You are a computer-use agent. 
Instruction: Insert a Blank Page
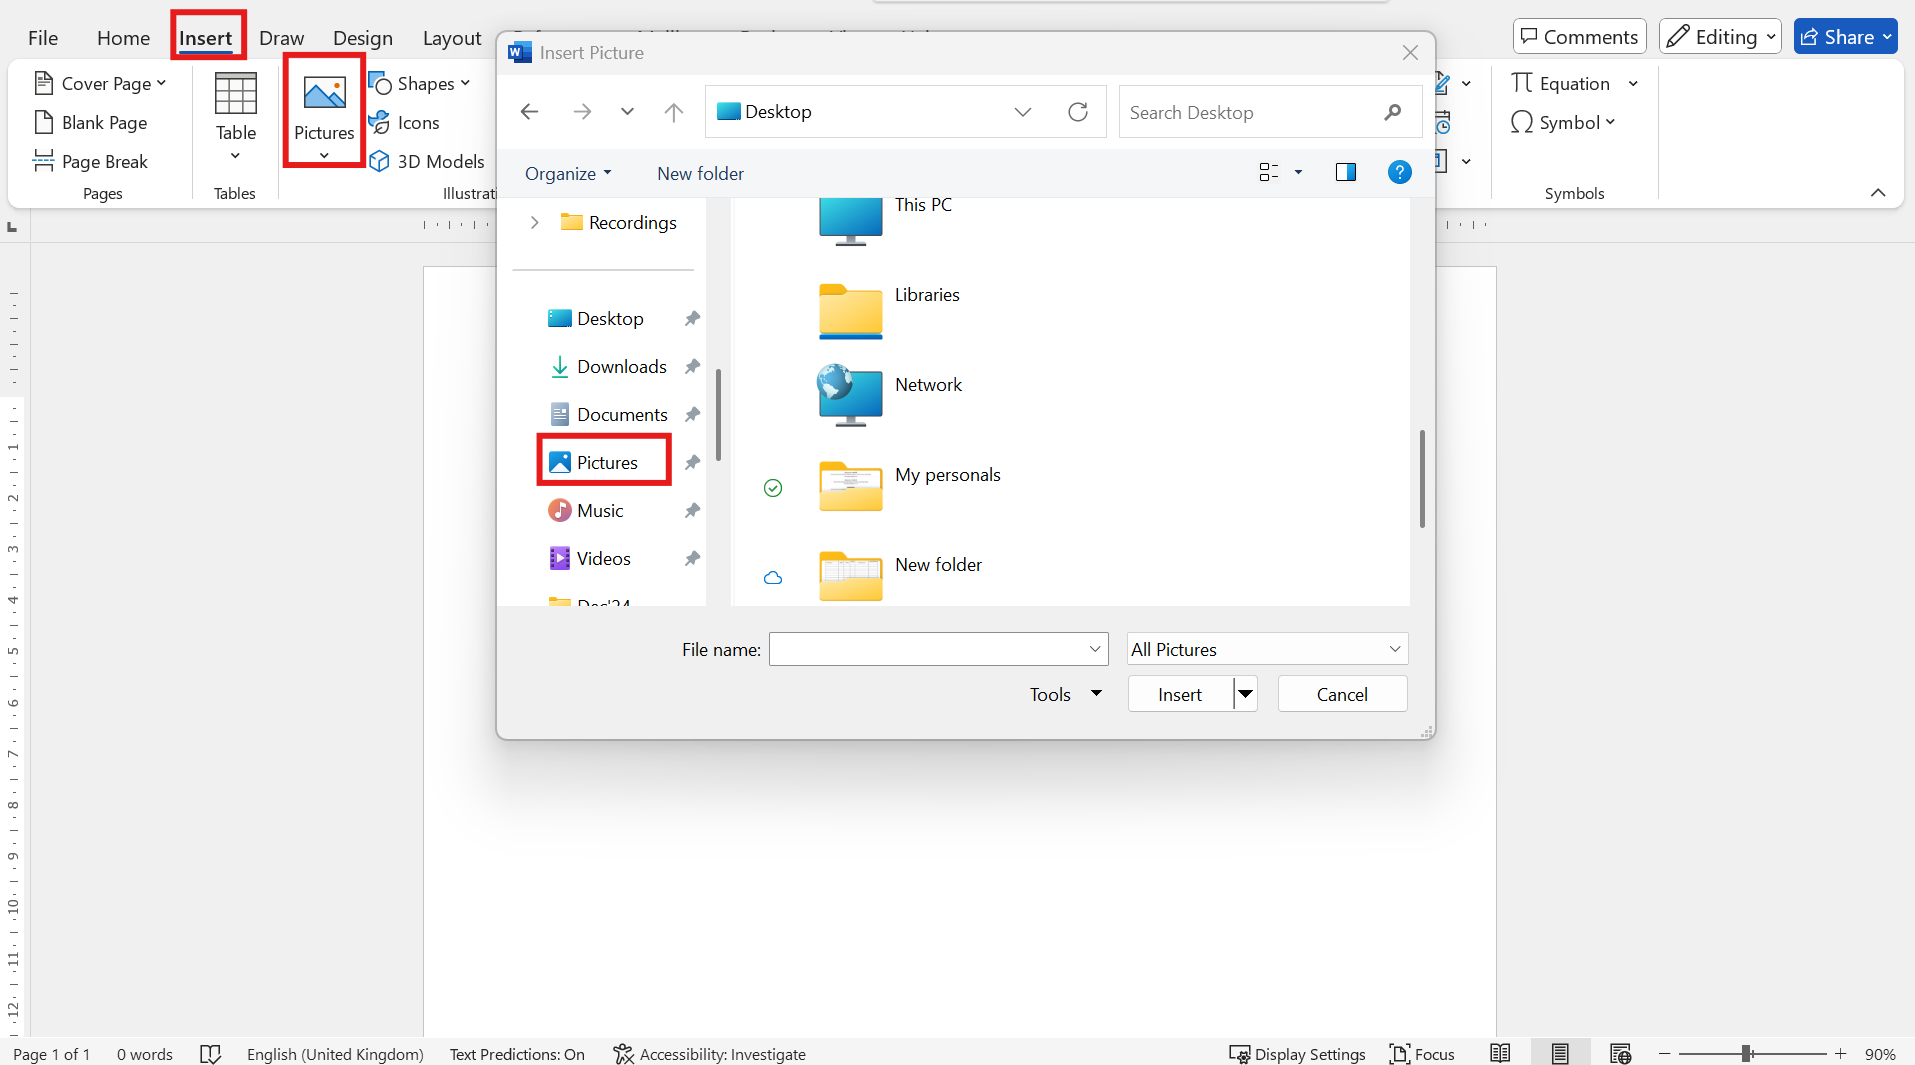(91, 123)
